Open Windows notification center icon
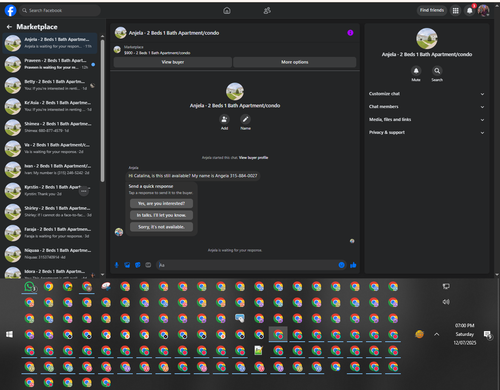 coord(487,334)
